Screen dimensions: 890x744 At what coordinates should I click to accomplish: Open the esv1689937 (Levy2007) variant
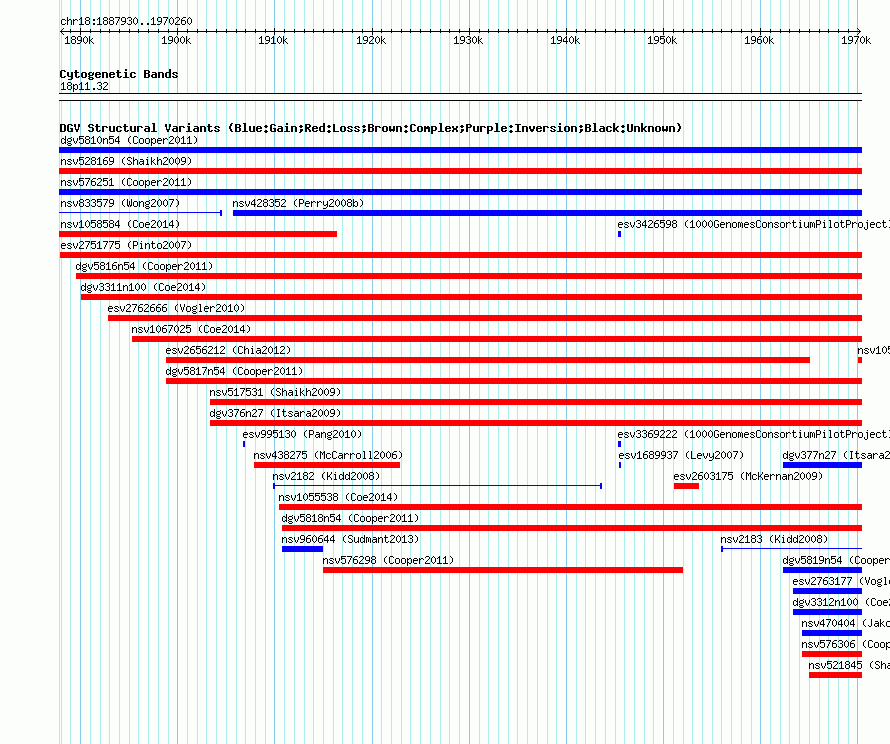pyautogui.click(x=681, y=455)
